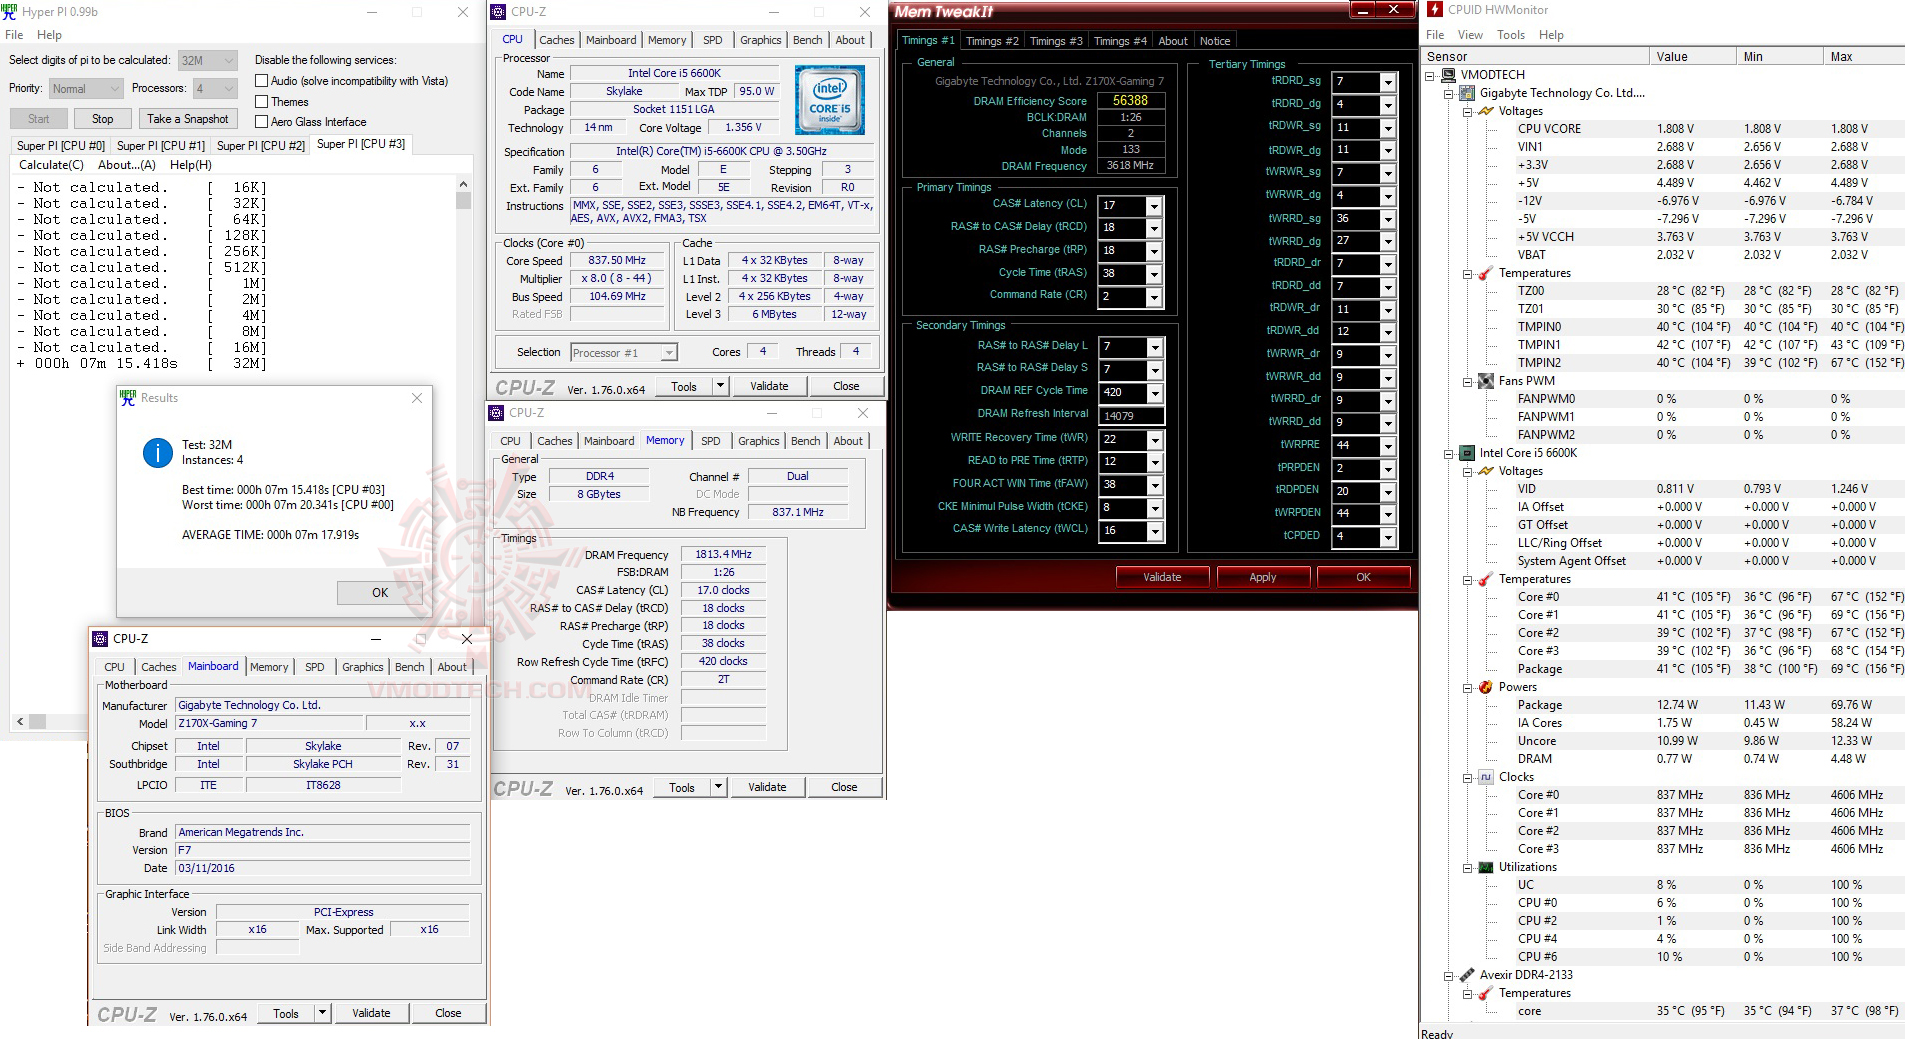The height and width of the screenshot is (1039, 1905).
Task: Collapse the Fans PWM tree node
Action: (x=1467, y=381)
